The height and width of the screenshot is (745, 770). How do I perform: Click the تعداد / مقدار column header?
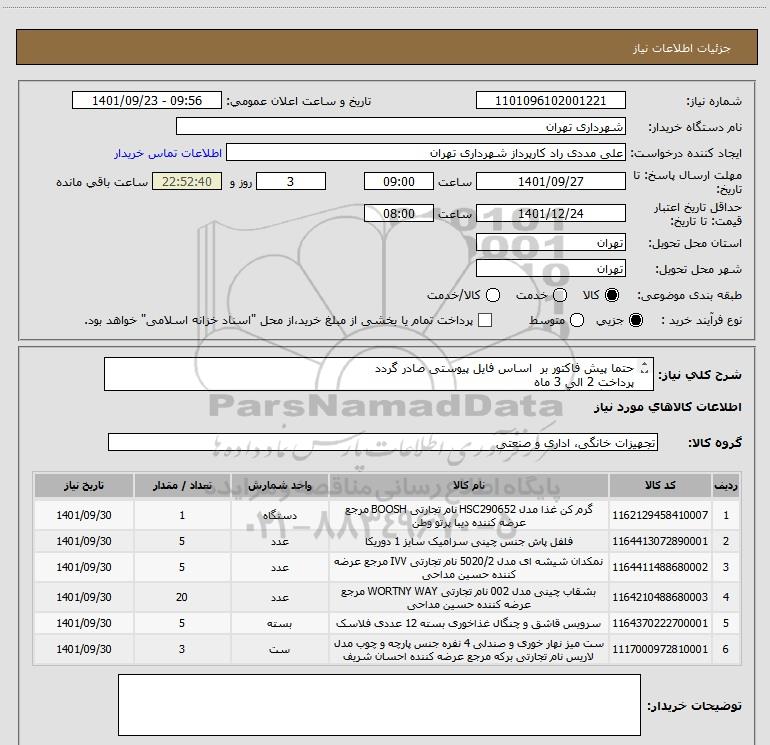tap(182, 485)
